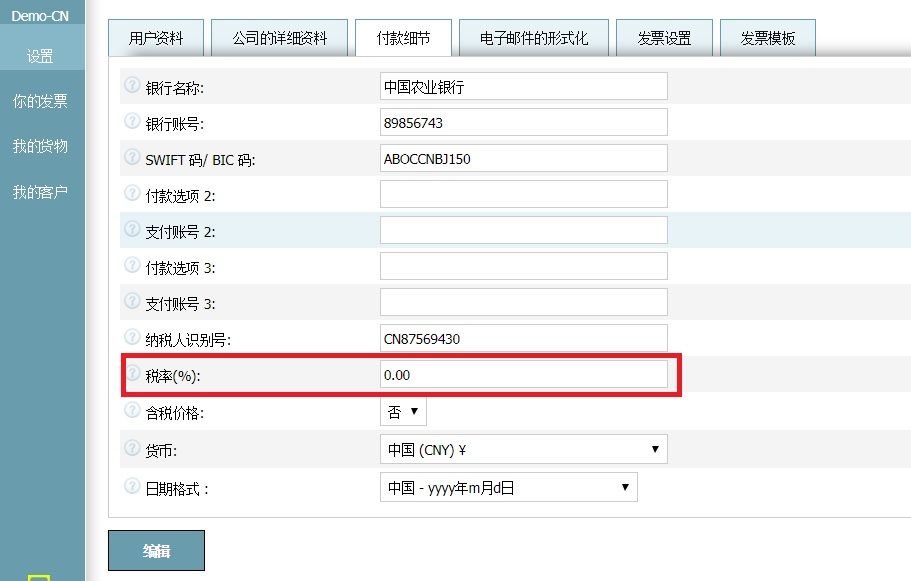The image size is (911, 581).
Task: Click the help icon for SWIFT 码/BIC 码
Action: point(130,158)
